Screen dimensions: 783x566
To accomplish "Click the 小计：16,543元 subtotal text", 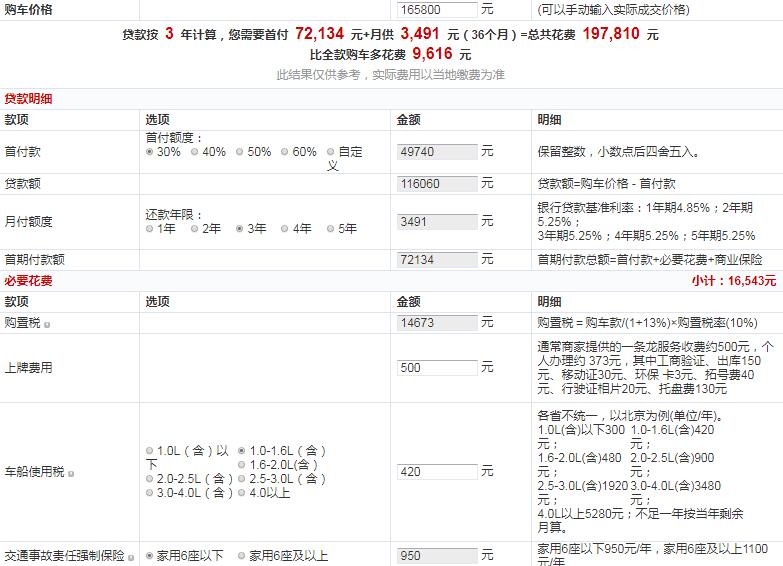I will pyautogui.click(x=734, y=281).
